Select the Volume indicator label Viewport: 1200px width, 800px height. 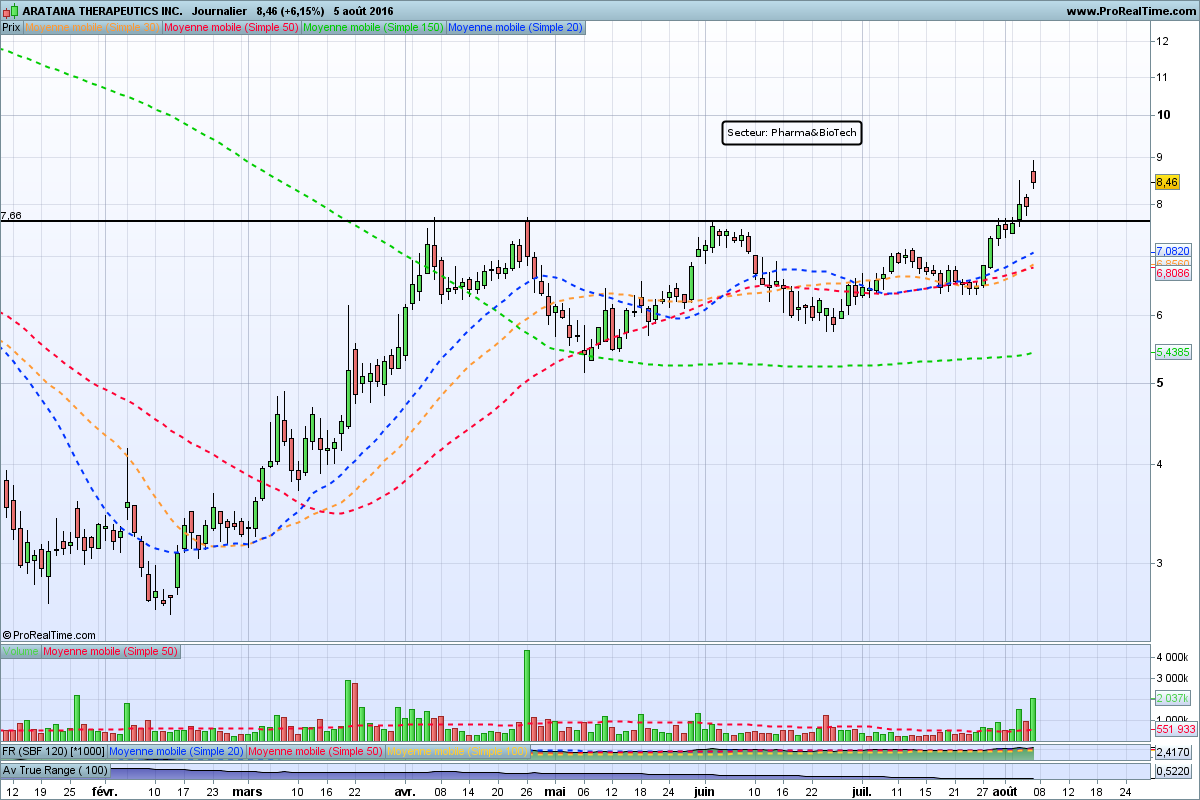pos(21,652)
